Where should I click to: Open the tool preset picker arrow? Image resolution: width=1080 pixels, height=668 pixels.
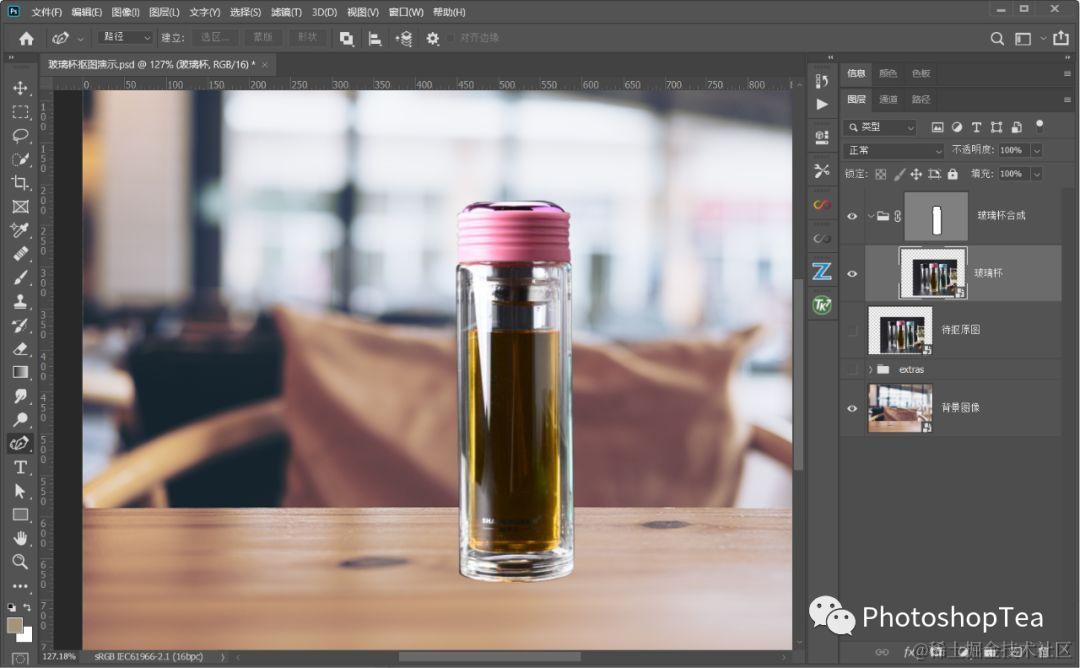click(81, 39)
